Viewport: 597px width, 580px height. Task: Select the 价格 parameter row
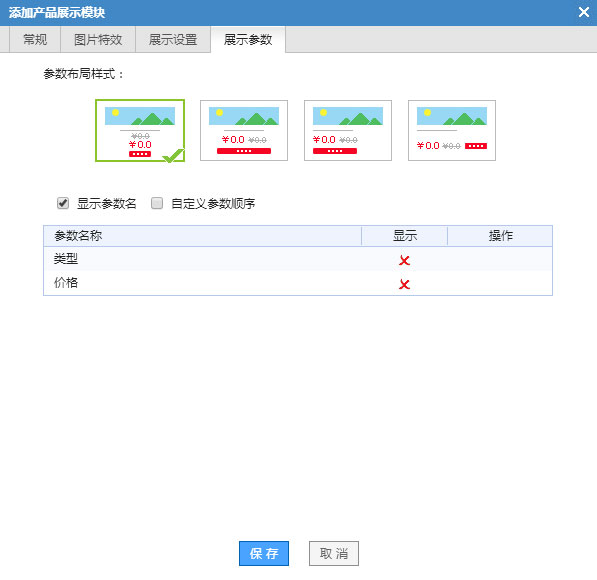[298, 283]
